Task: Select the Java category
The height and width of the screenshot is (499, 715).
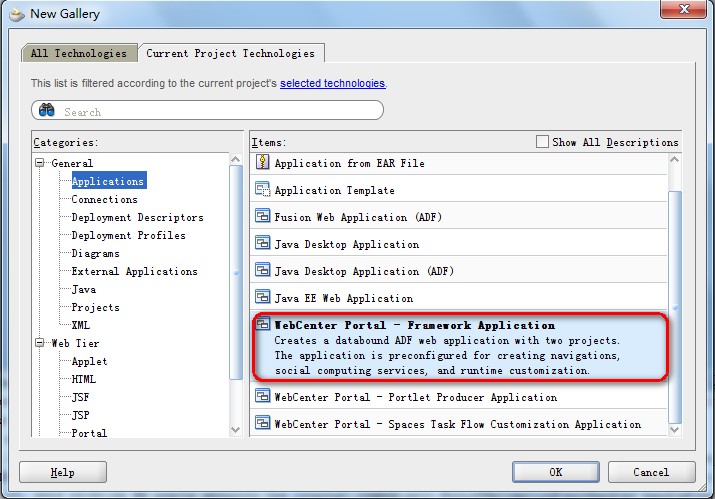Action: 83,289
